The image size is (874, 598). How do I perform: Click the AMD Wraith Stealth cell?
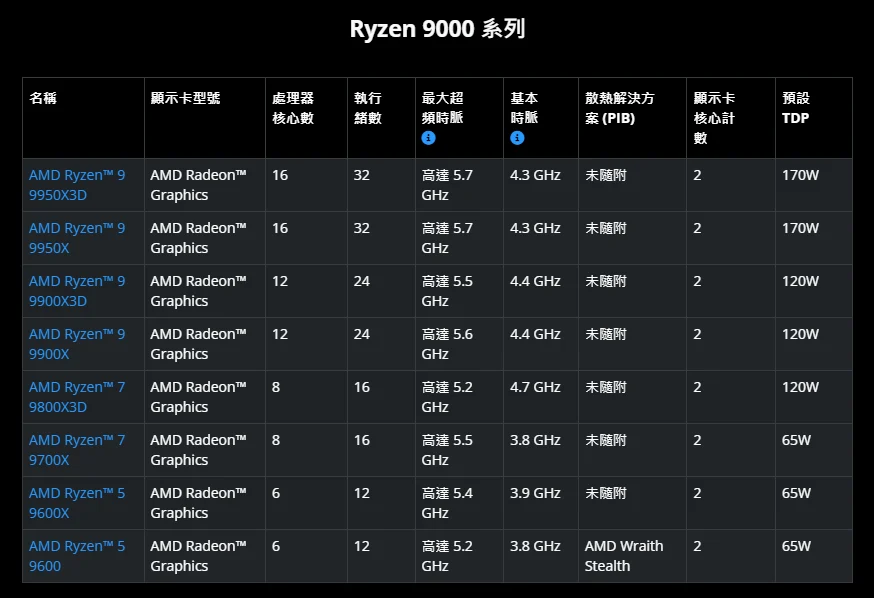[623, 556]
